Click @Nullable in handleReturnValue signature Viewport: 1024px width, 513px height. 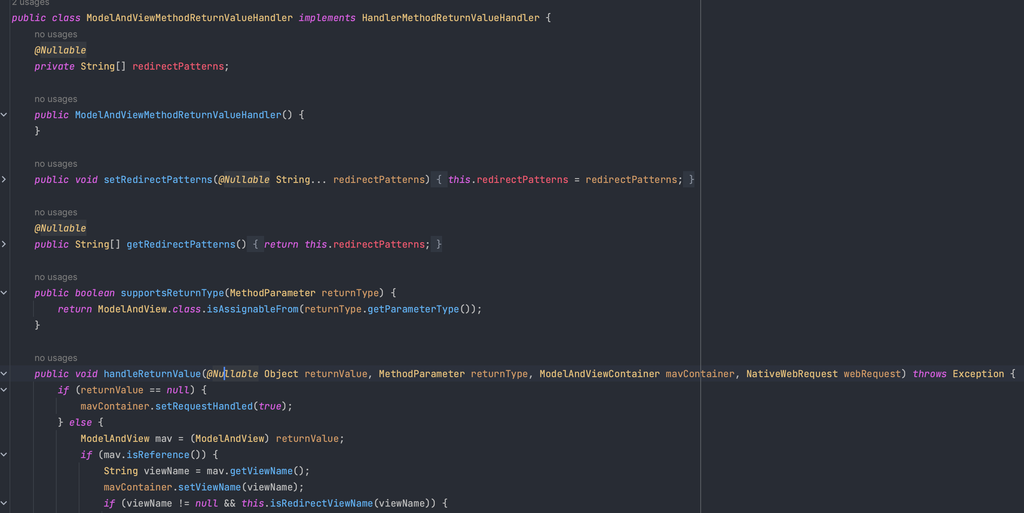232,374
